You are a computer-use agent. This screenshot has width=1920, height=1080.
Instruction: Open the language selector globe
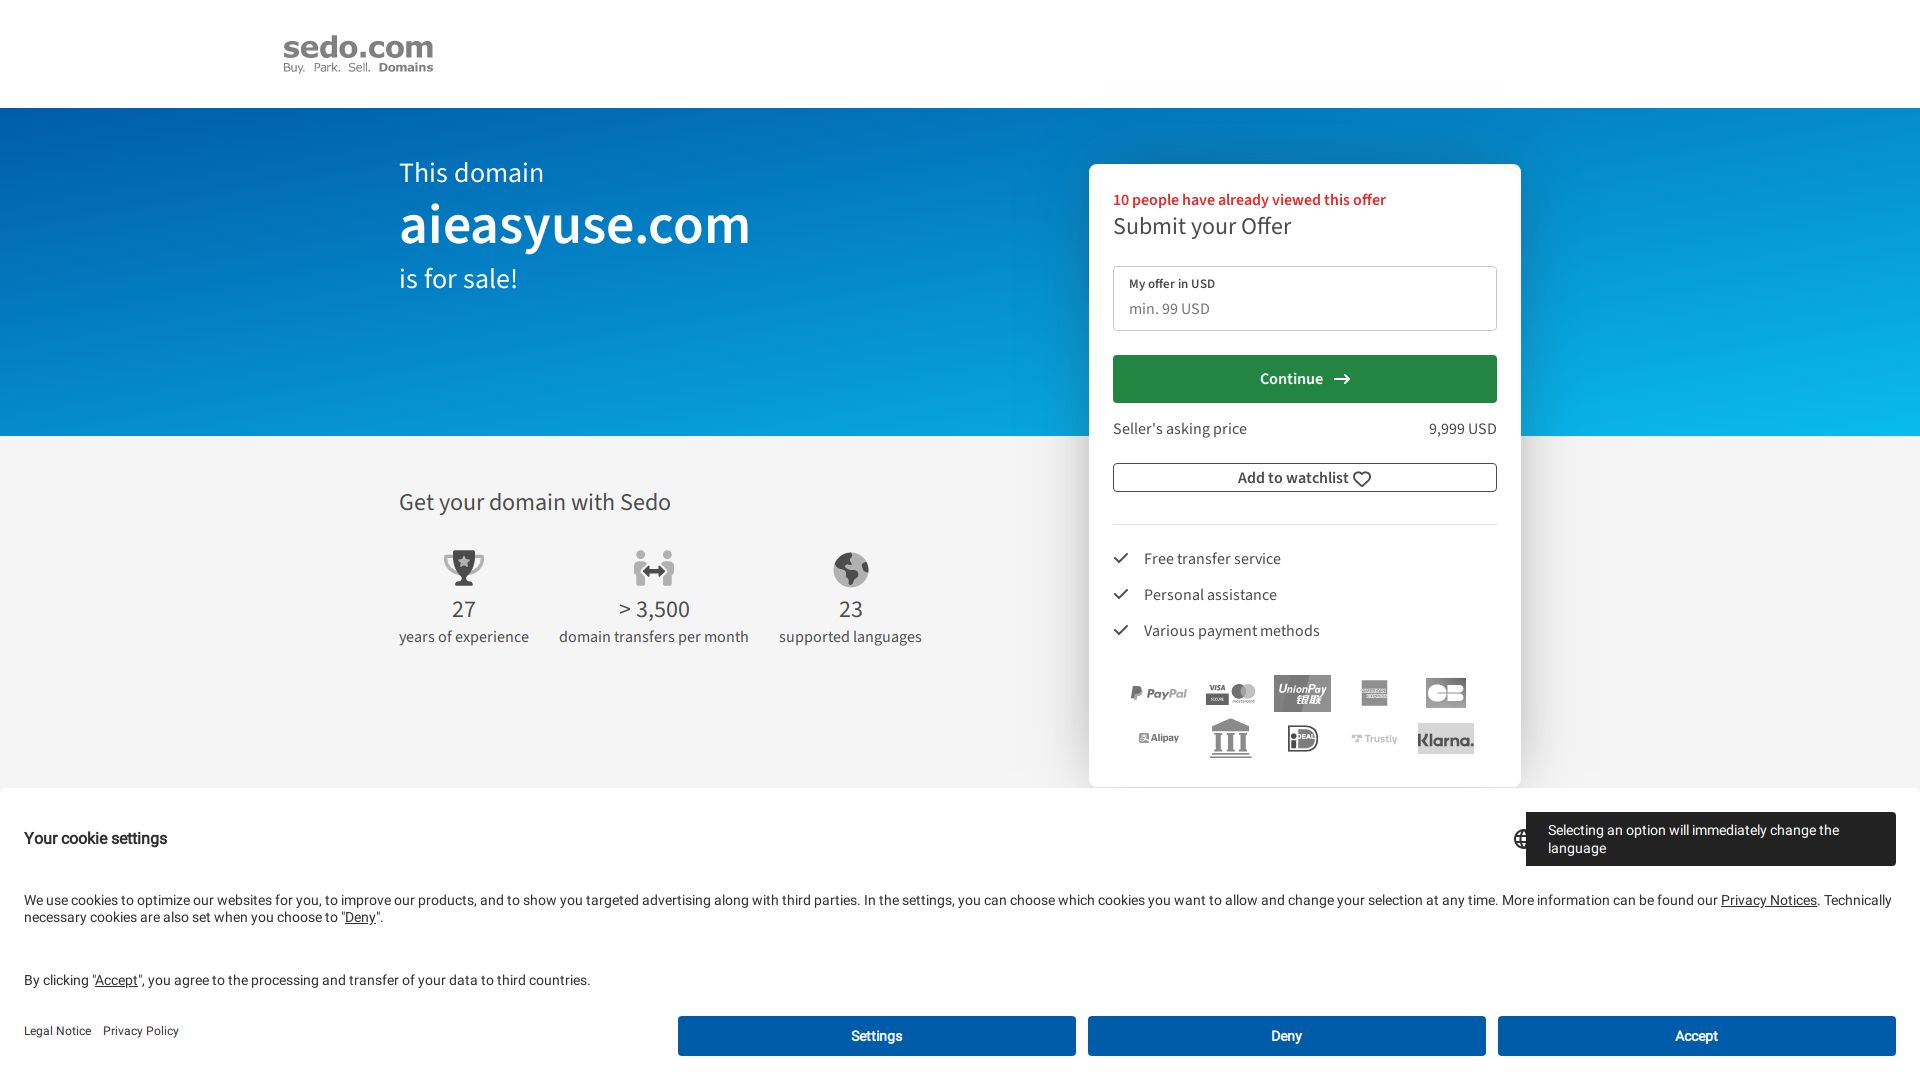click(1521, 838)
